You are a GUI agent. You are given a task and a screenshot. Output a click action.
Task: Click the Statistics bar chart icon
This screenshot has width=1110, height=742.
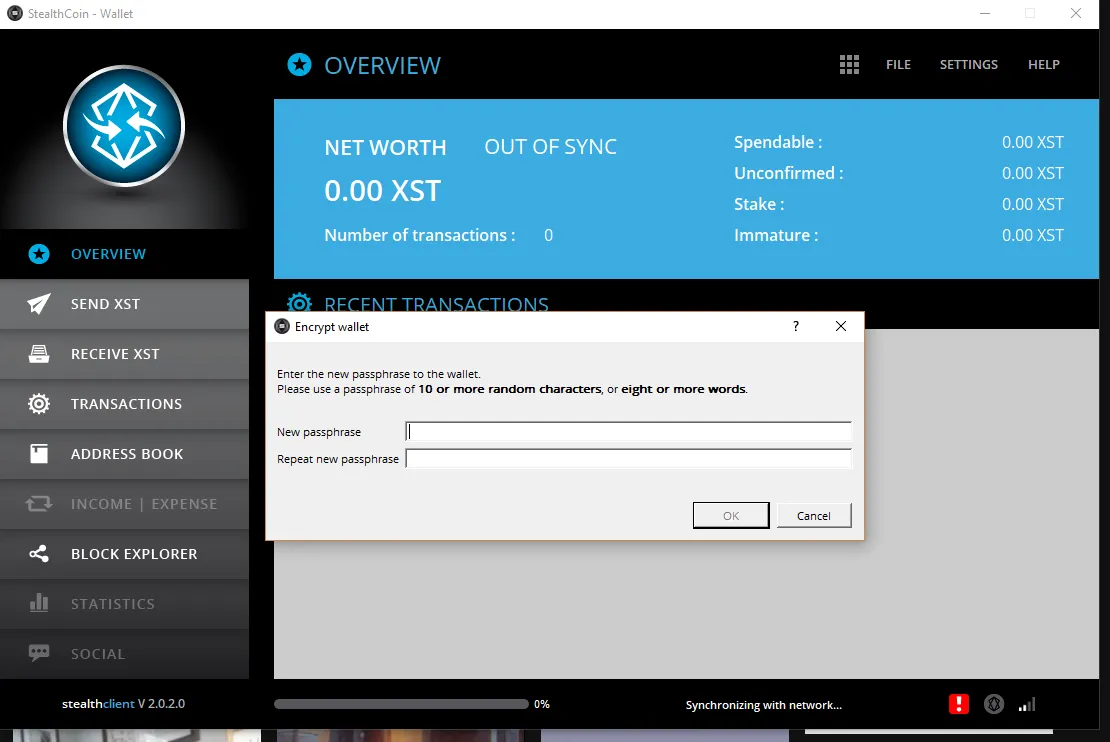pyautogui.click(x=39, y=603)
